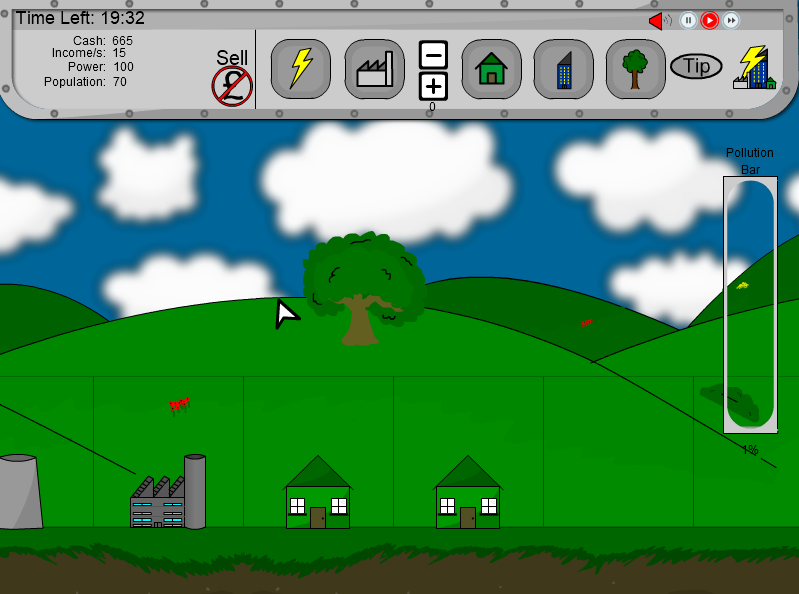The height and width of the screenshot is (594, 799).
Task: Click the Pollution Bar gauge
Action: coord(749,305)
